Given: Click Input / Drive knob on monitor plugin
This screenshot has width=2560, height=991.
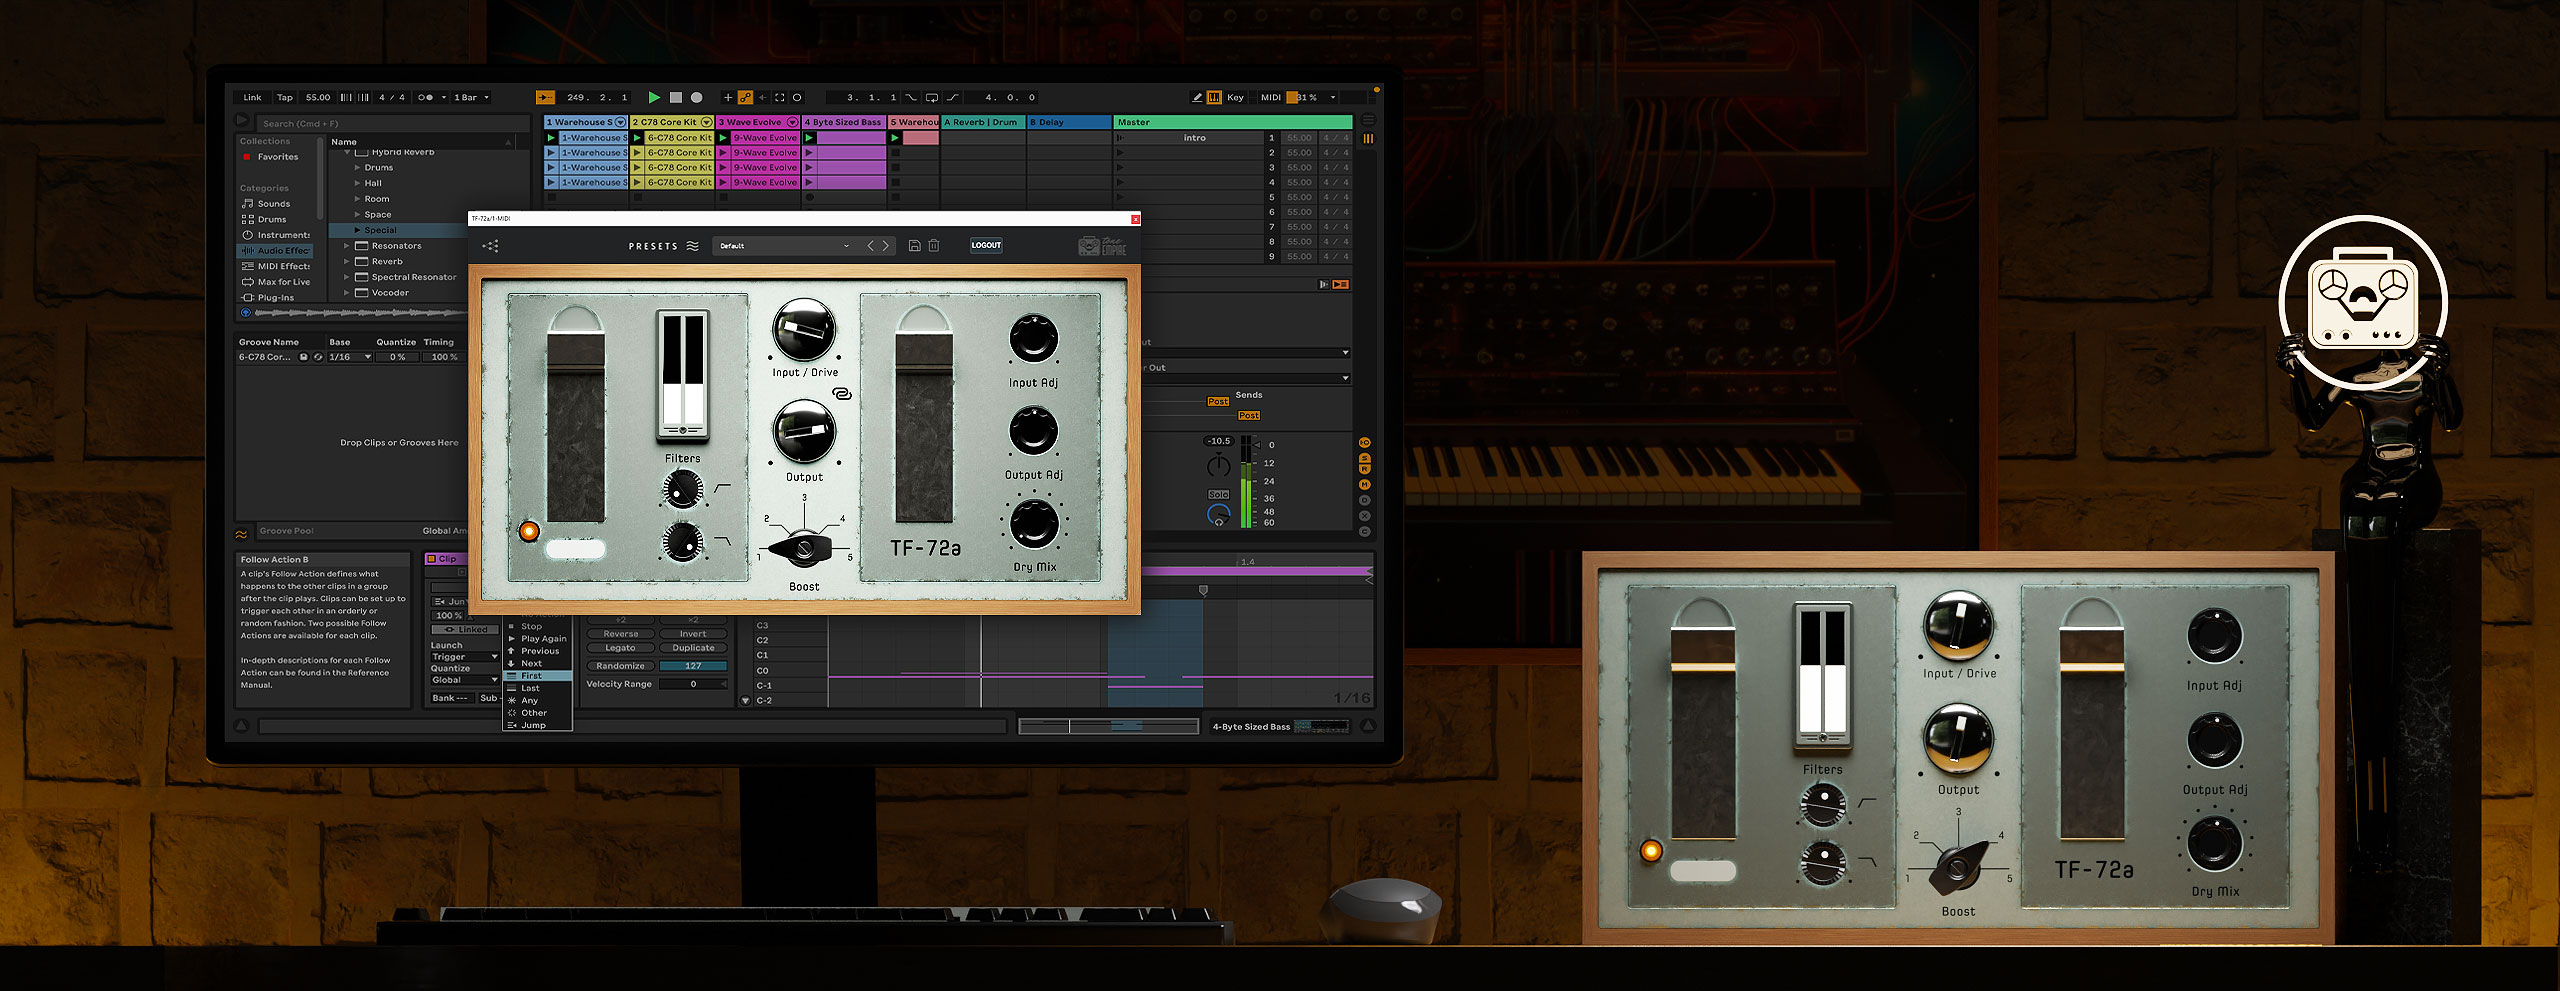Looking at the screenshot, I should click(x=804, y=330).
